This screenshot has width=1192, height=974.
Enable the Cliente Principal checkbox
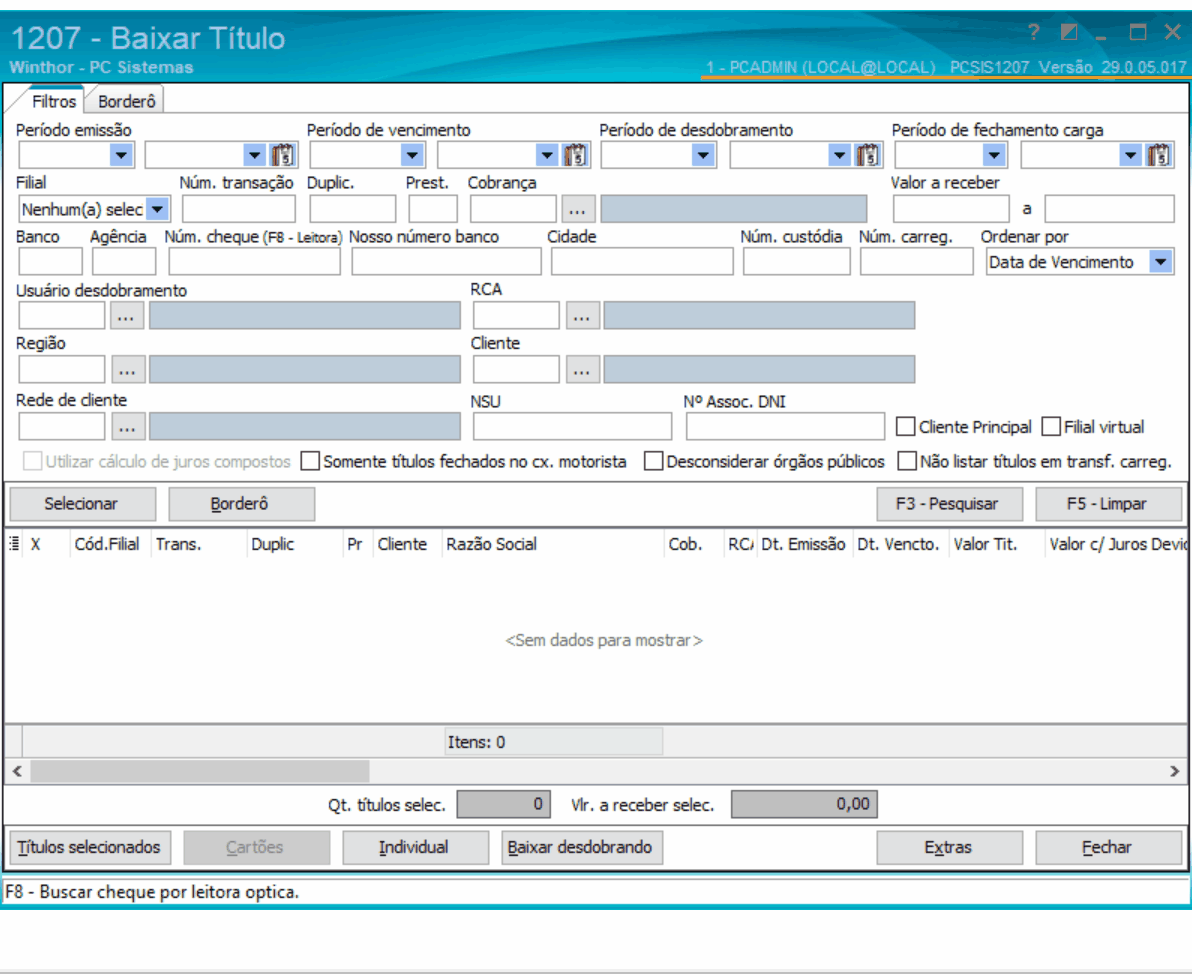pos(905,427)
